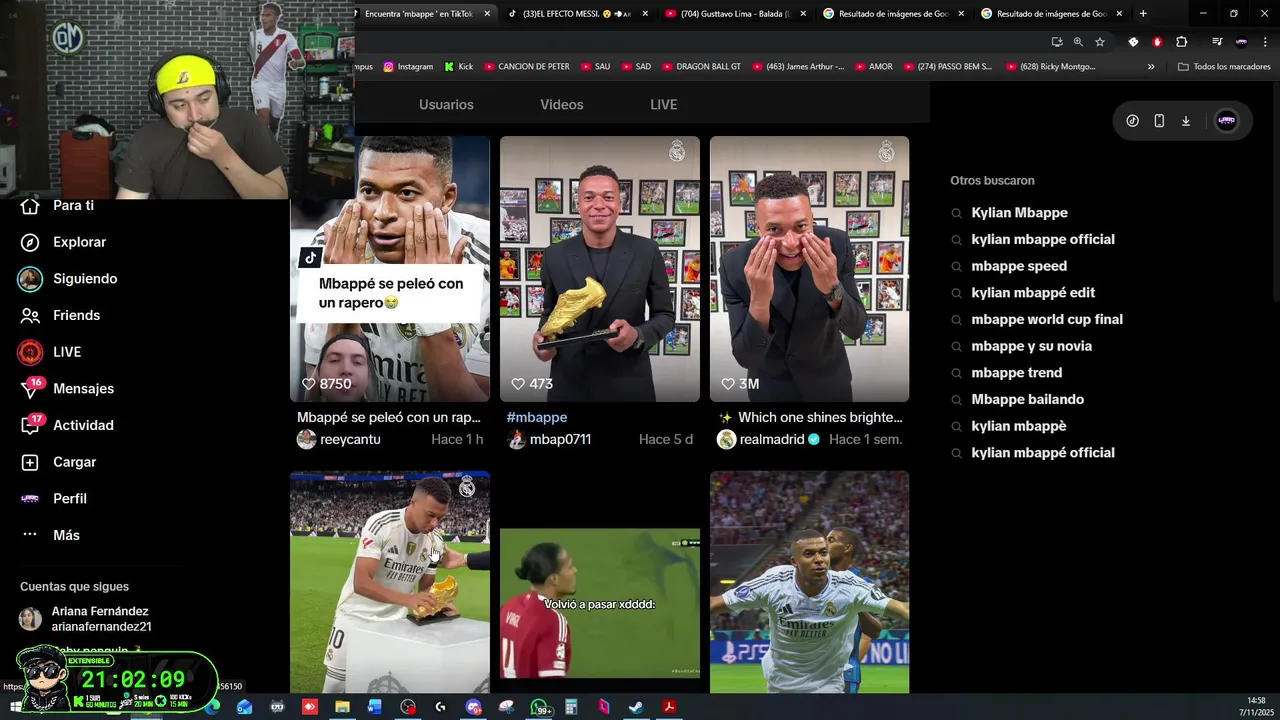Open realmadrid verified profile link
Image resolution: width=1280 pixels, height=720 pixels.
coord(772,439)
